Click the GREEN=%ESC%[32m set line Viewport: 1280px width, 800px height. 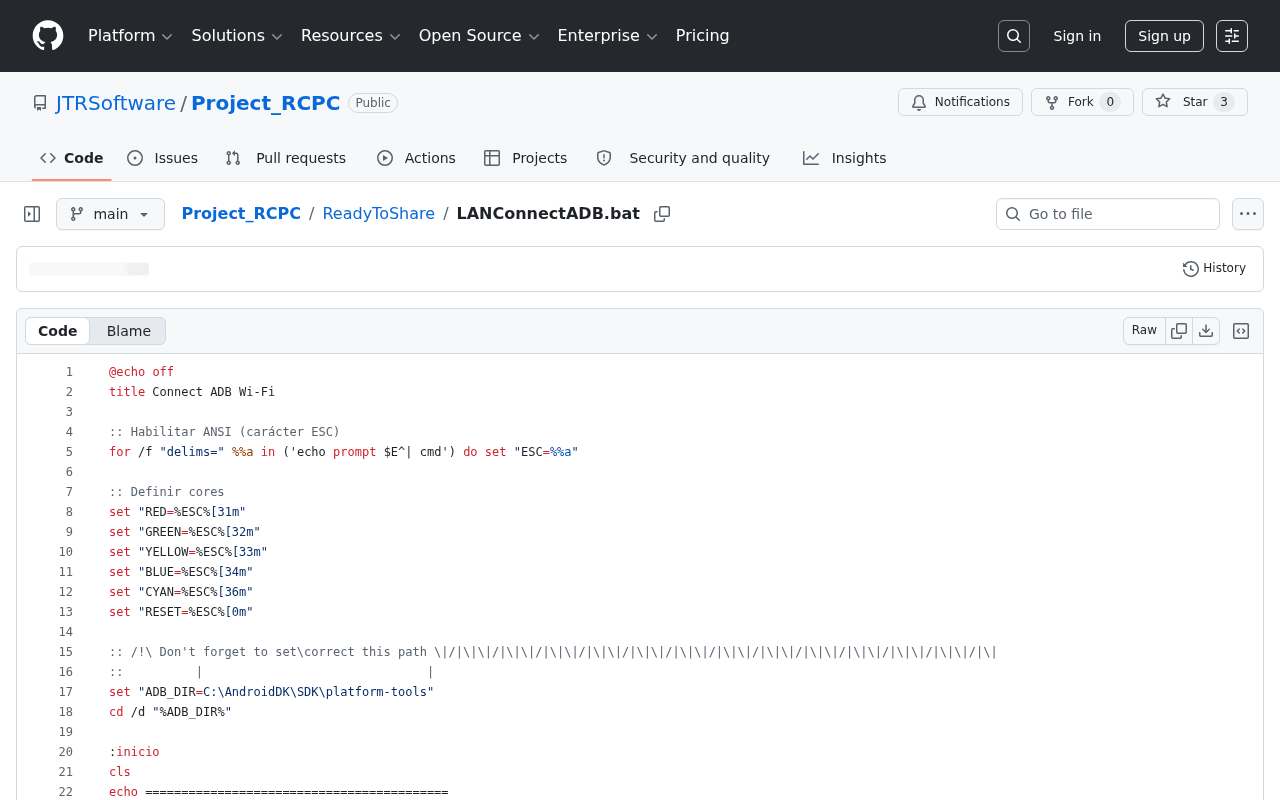coord(185,532)
